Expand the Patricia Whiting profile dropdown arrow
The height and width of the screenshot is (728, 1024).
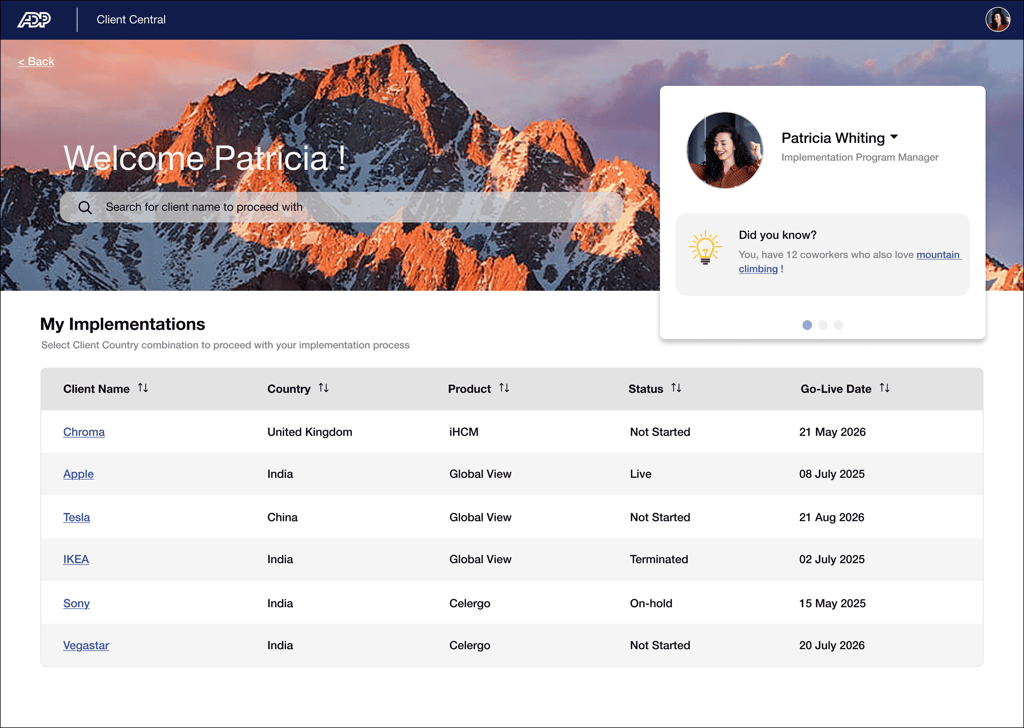pos(894,137)
